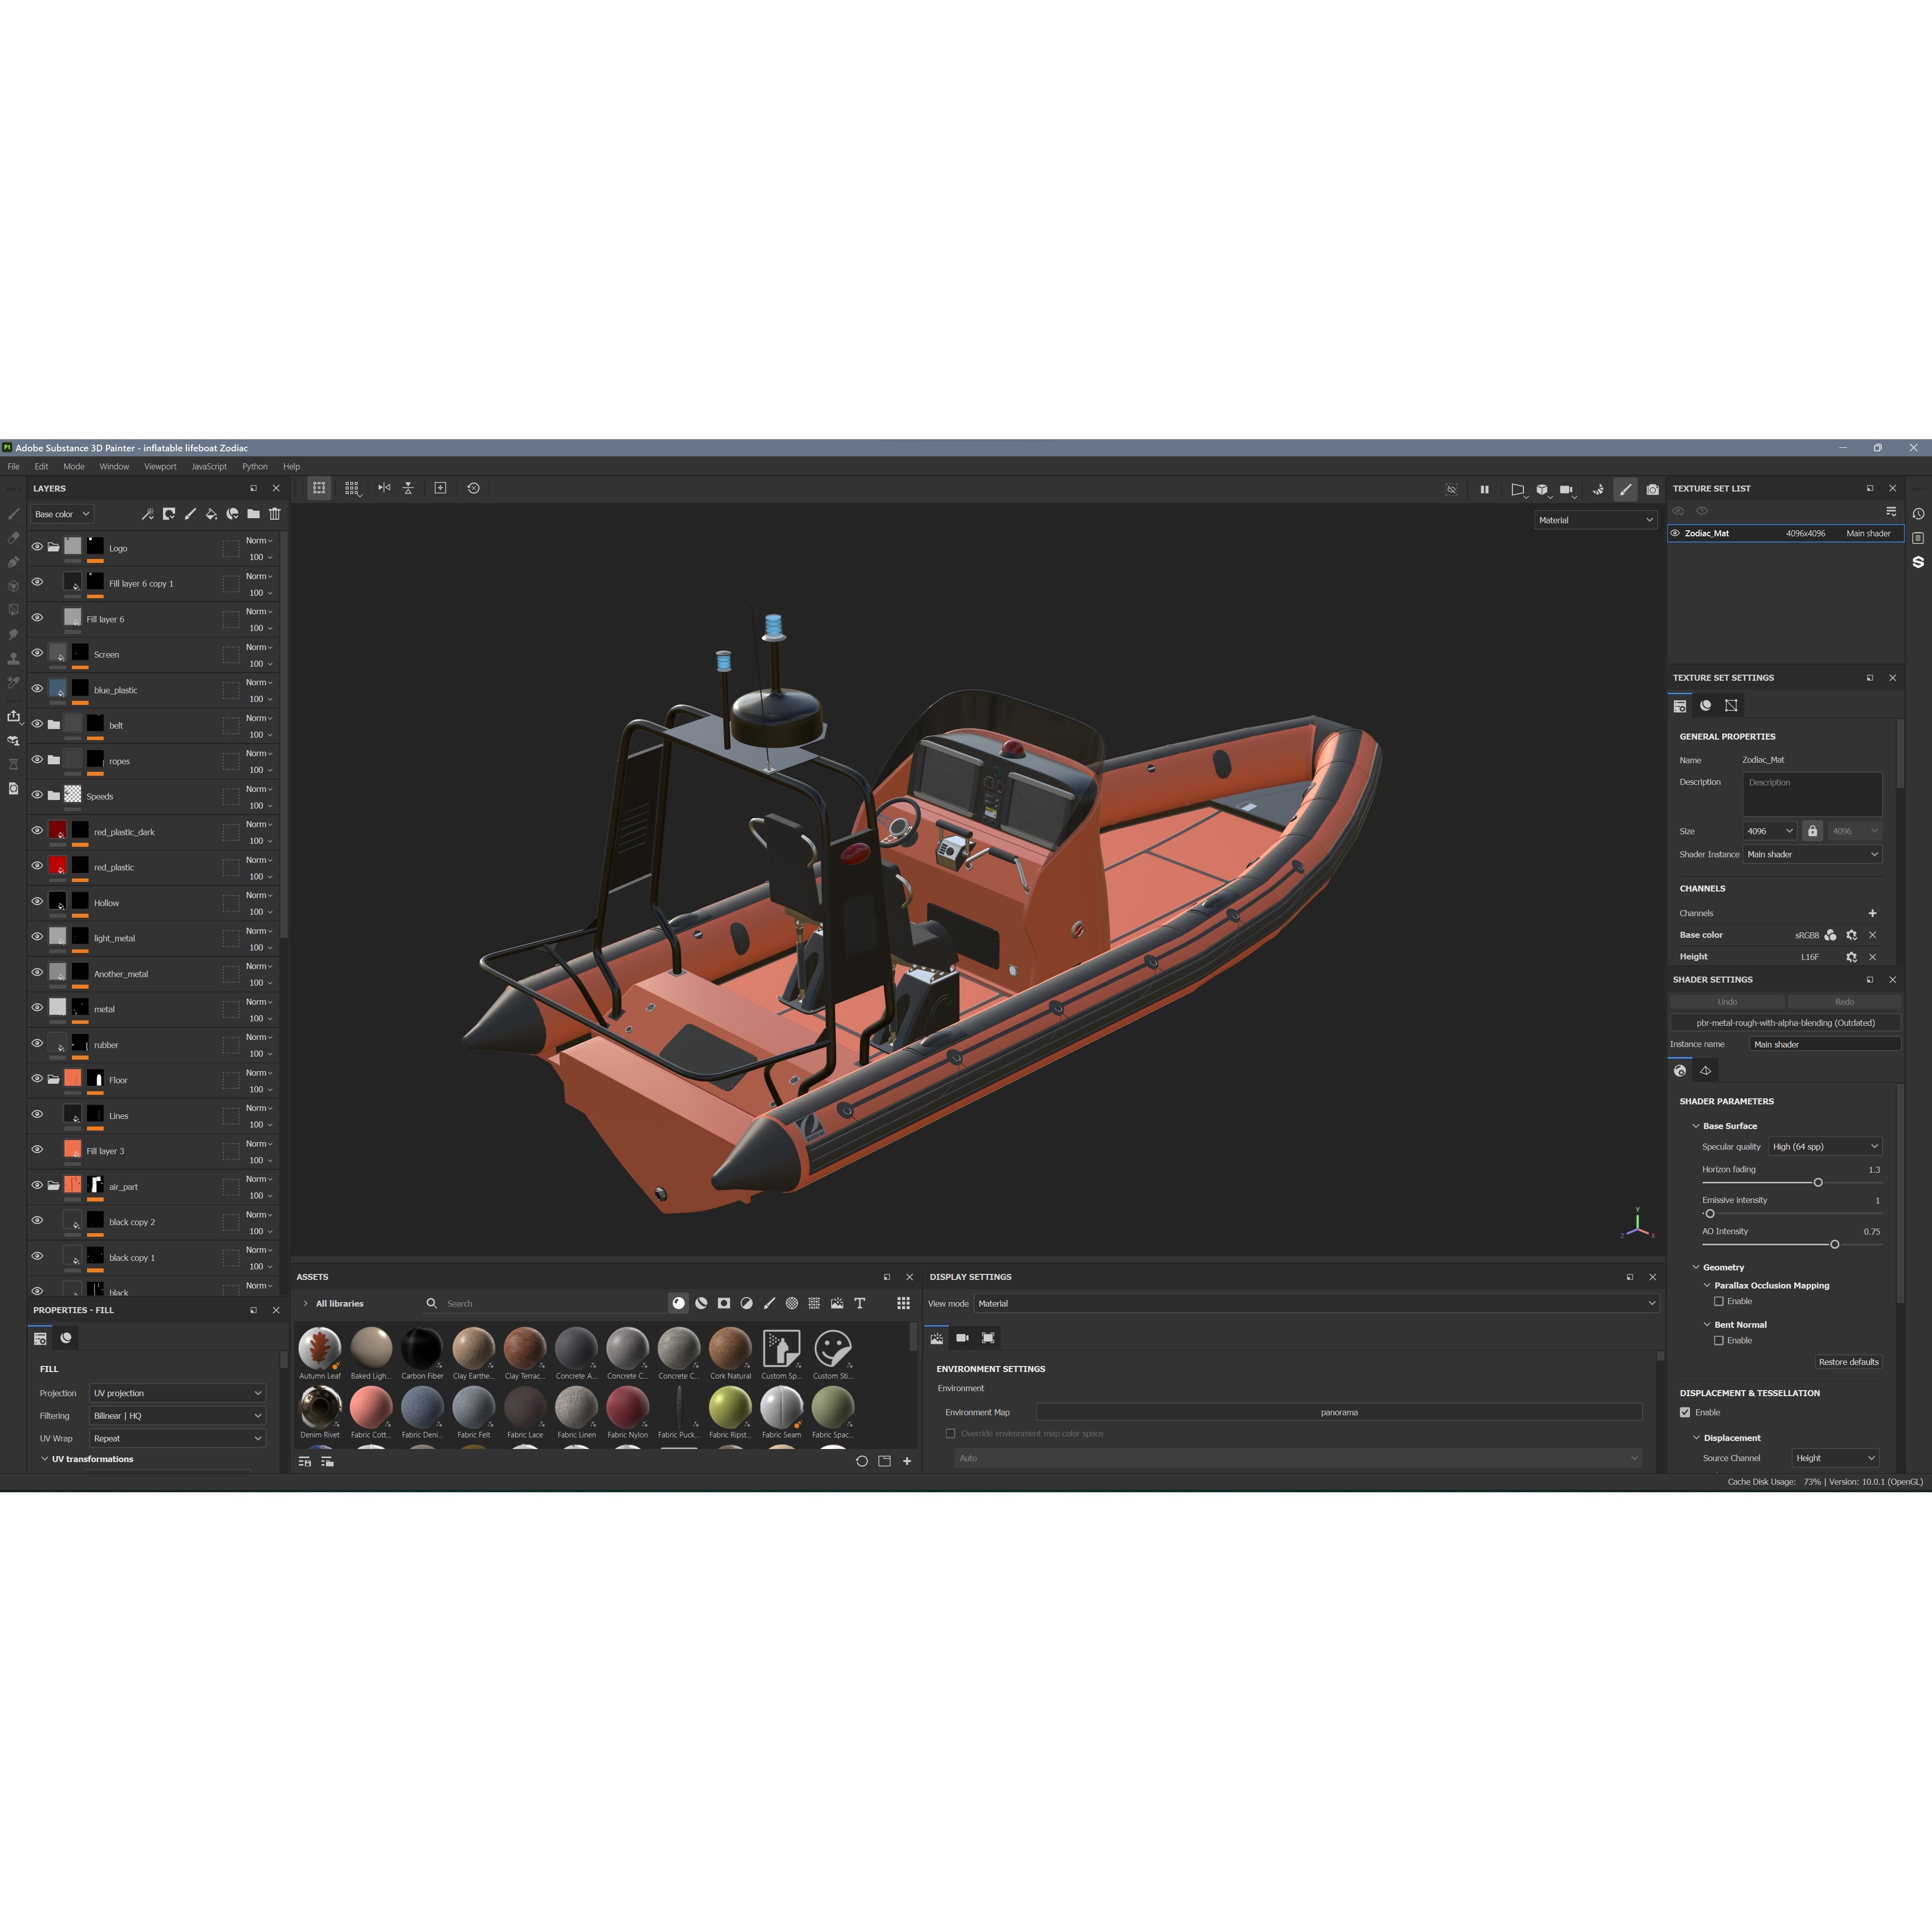The height and width of the screenshot is (1932, 1932).
Task: Select the Paint tool in the viewport toolbar
Action: coord(1626,490)
